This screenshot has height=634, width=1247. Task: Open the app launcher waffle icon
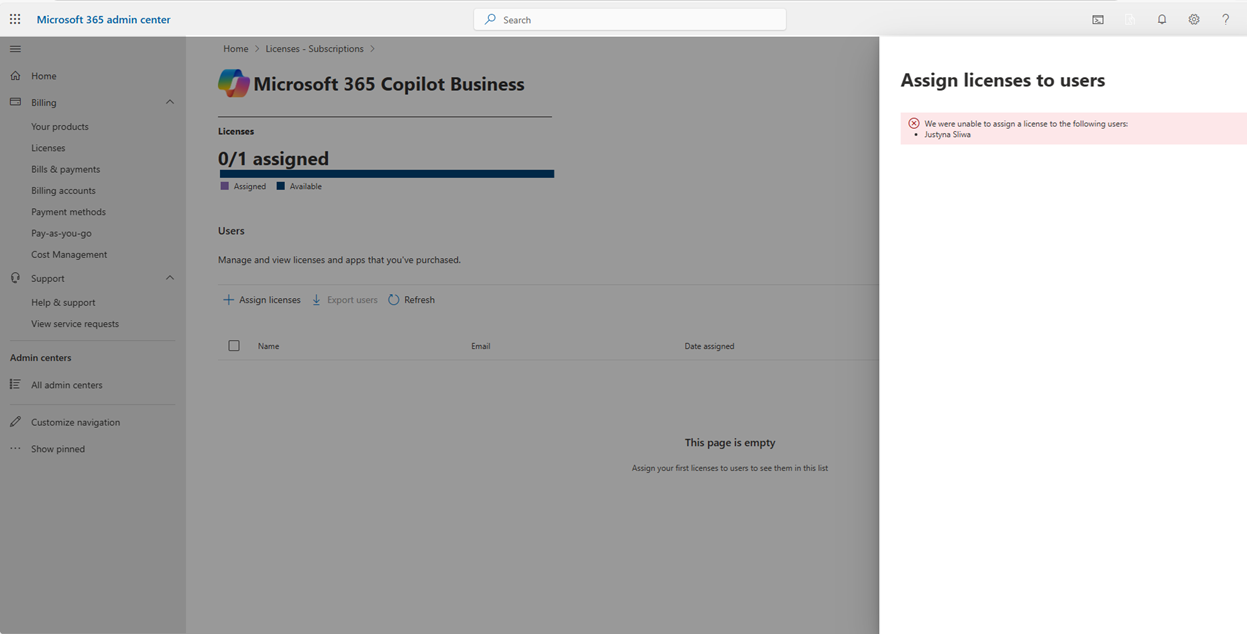(15, 19)
